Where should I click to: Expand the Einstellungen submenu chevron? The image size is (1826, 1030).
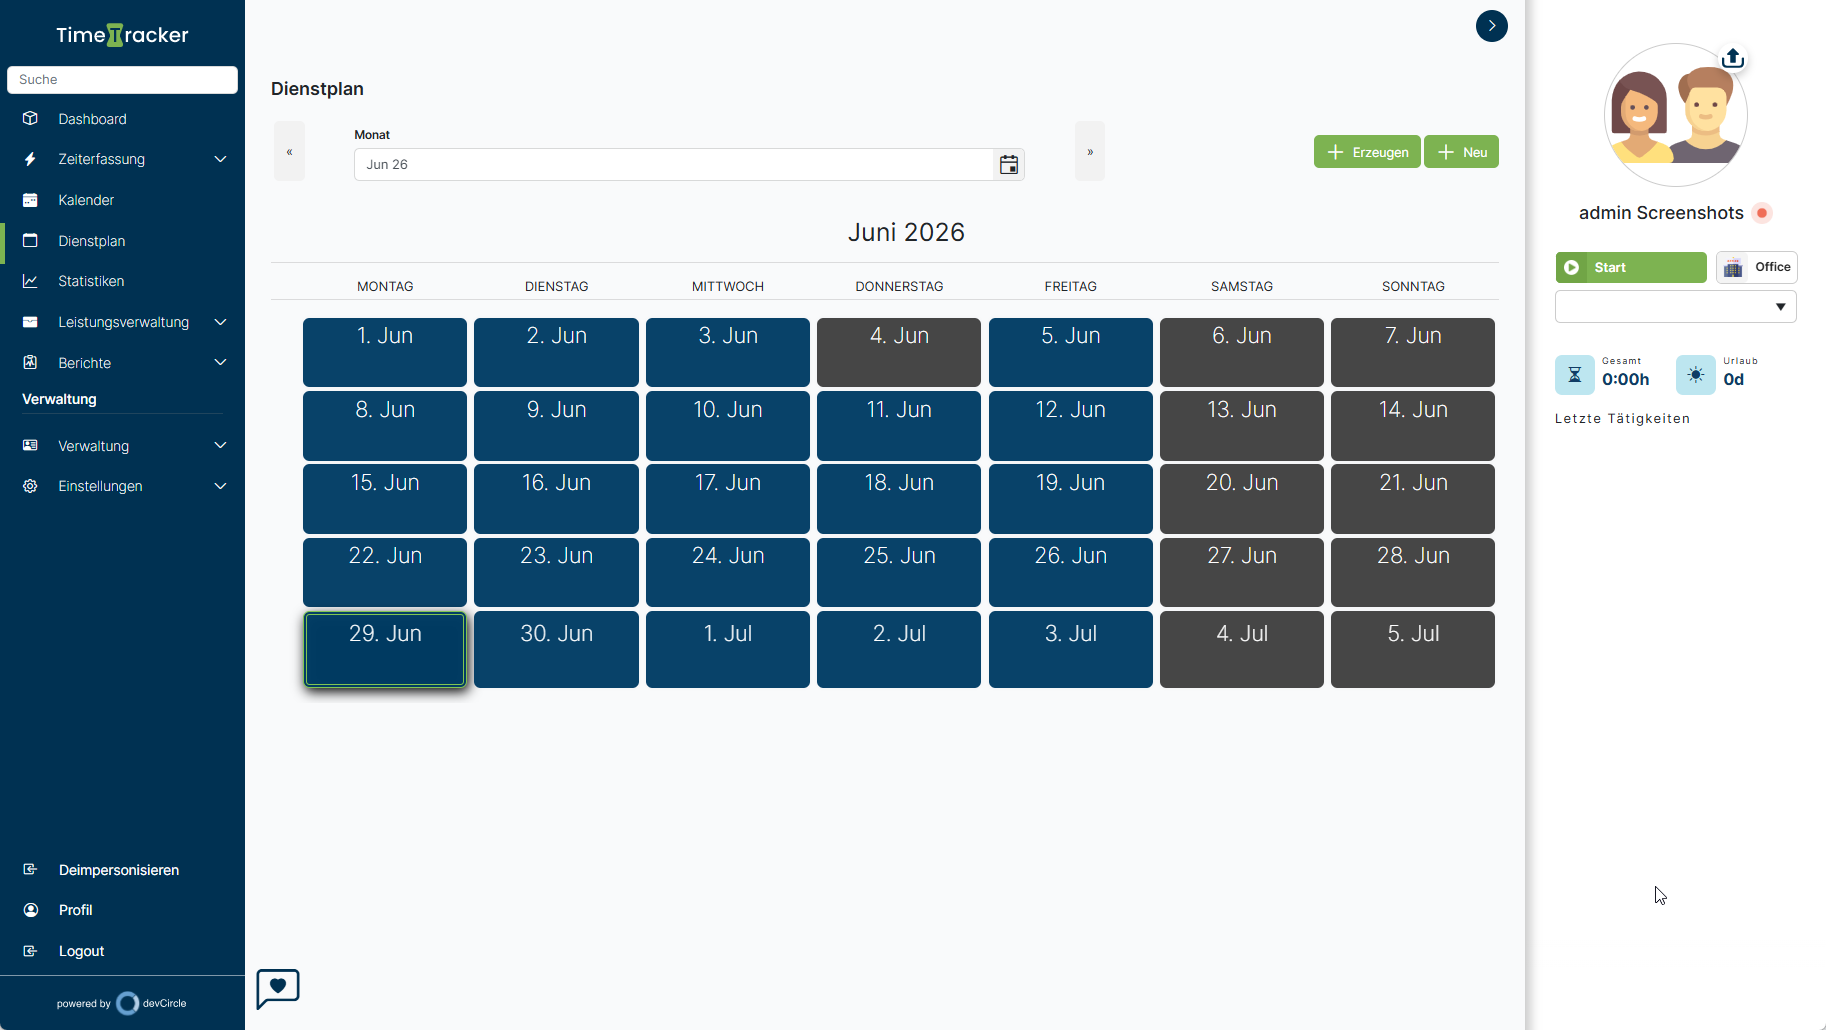[221, 486]
